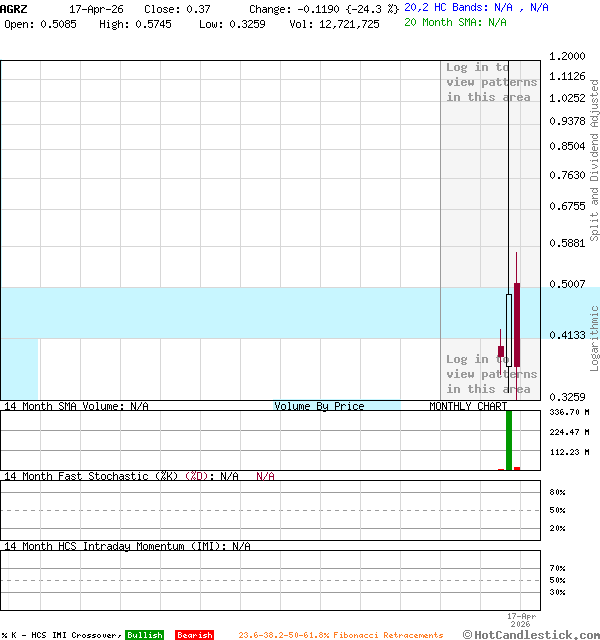Viewport: 600px width, 640px height.
Task: Click the MONTHLY CHART label
Action: [x=468, y=406]
